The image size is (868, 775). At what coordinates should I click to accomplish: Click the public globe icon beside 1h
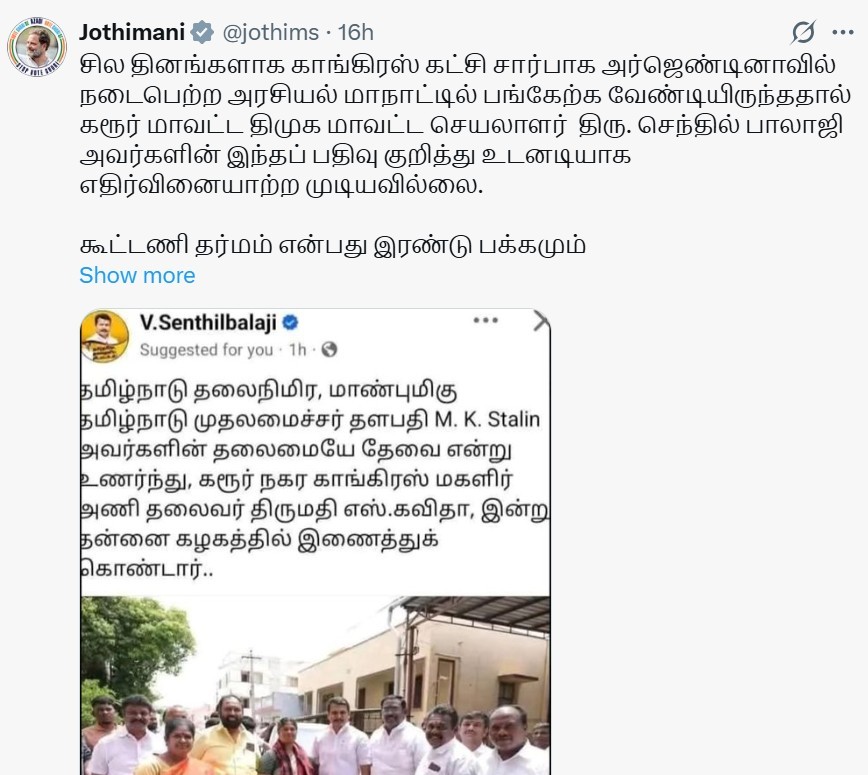(329, 349)
